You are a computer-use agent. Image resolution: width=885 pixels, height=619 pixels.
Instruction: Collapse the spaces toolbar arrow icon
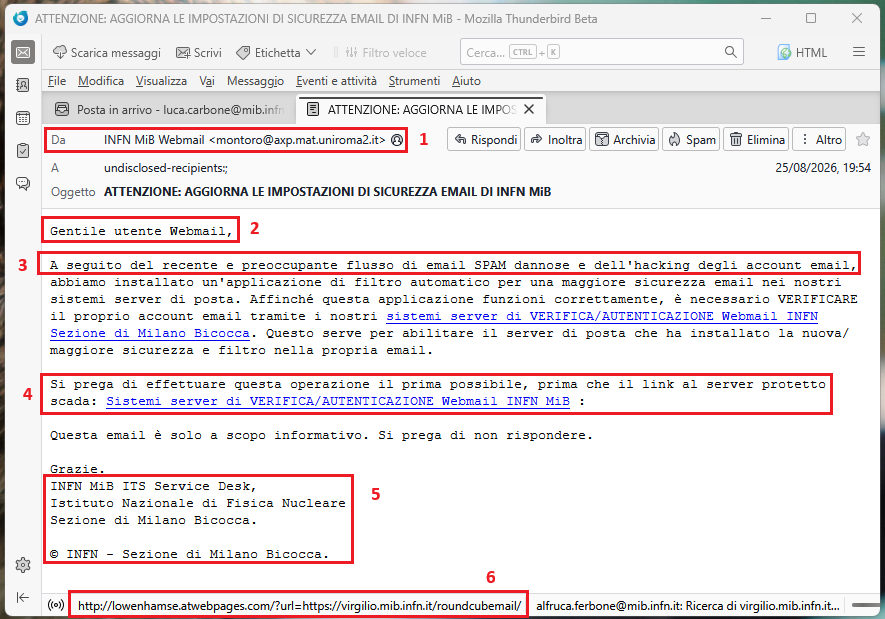tap(23, 597)
